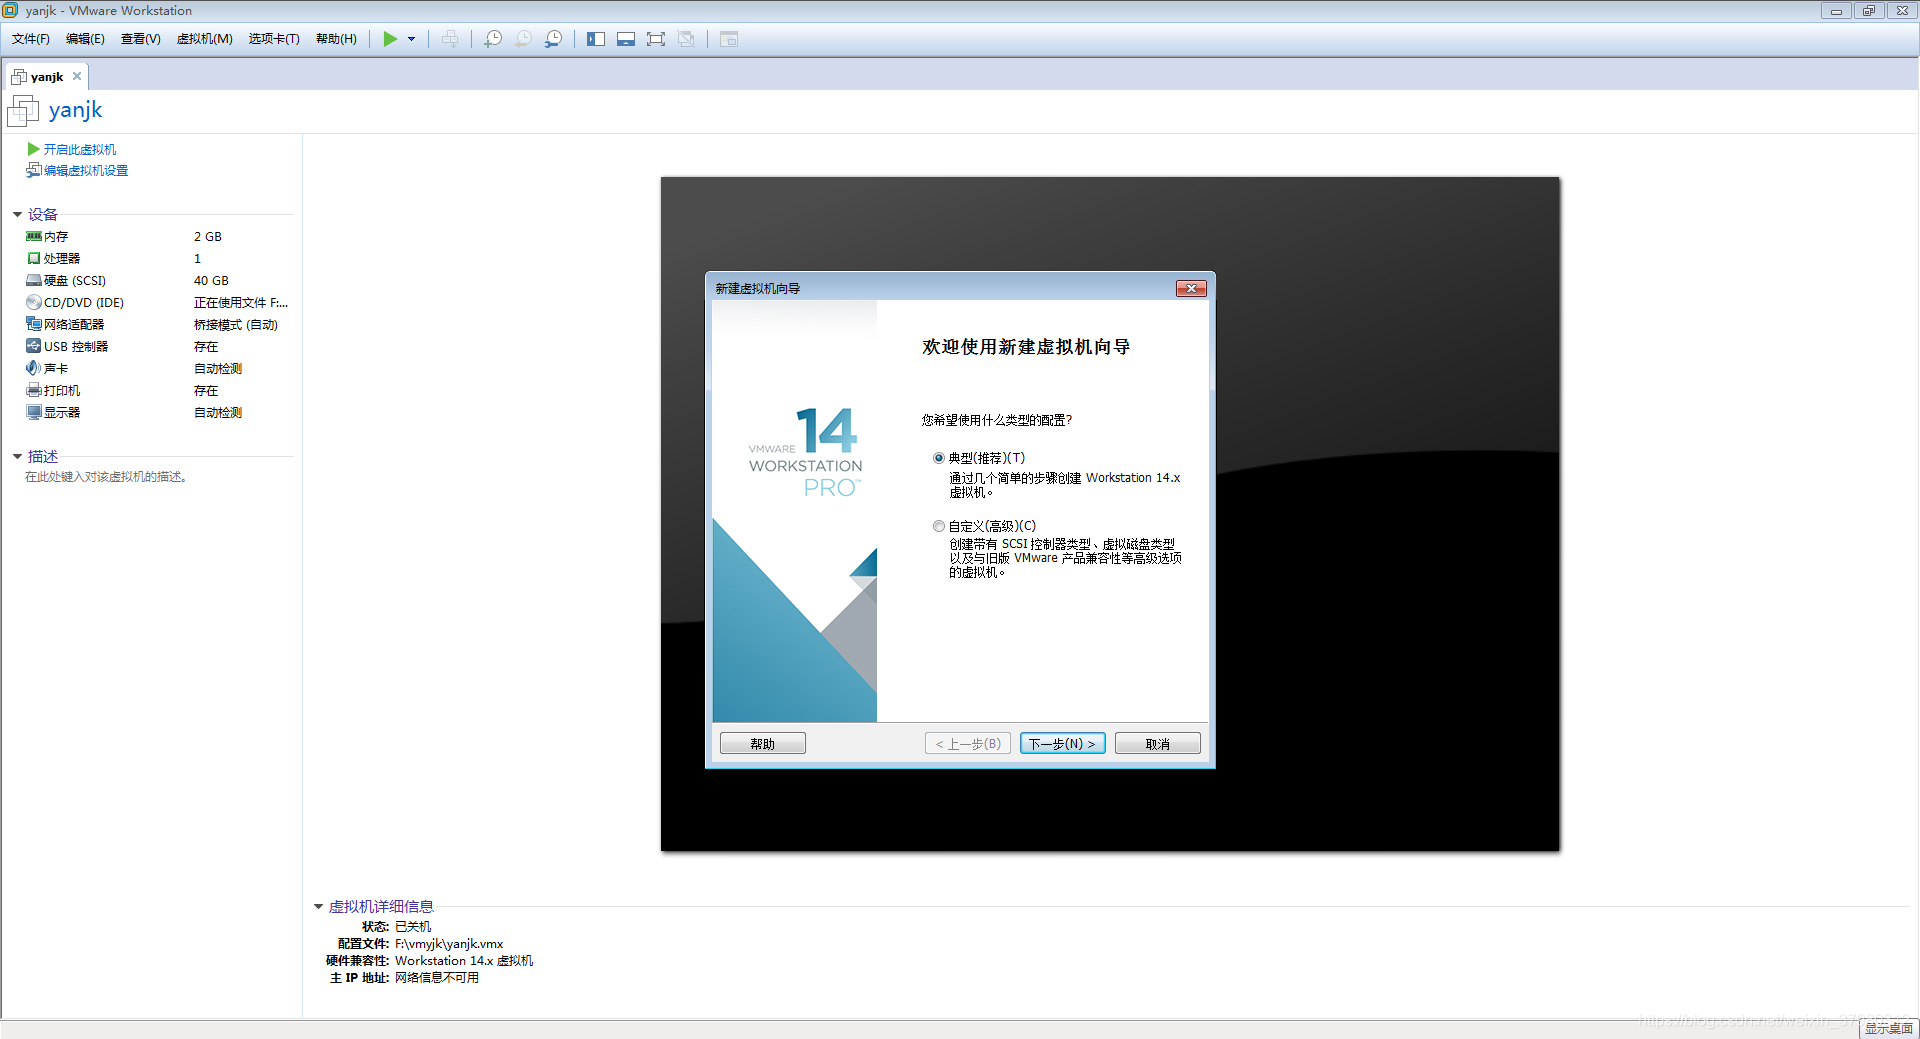Open the 选项卡(T) menu
Screen dimensions: 1920x1039
click(x=274, y=39)
